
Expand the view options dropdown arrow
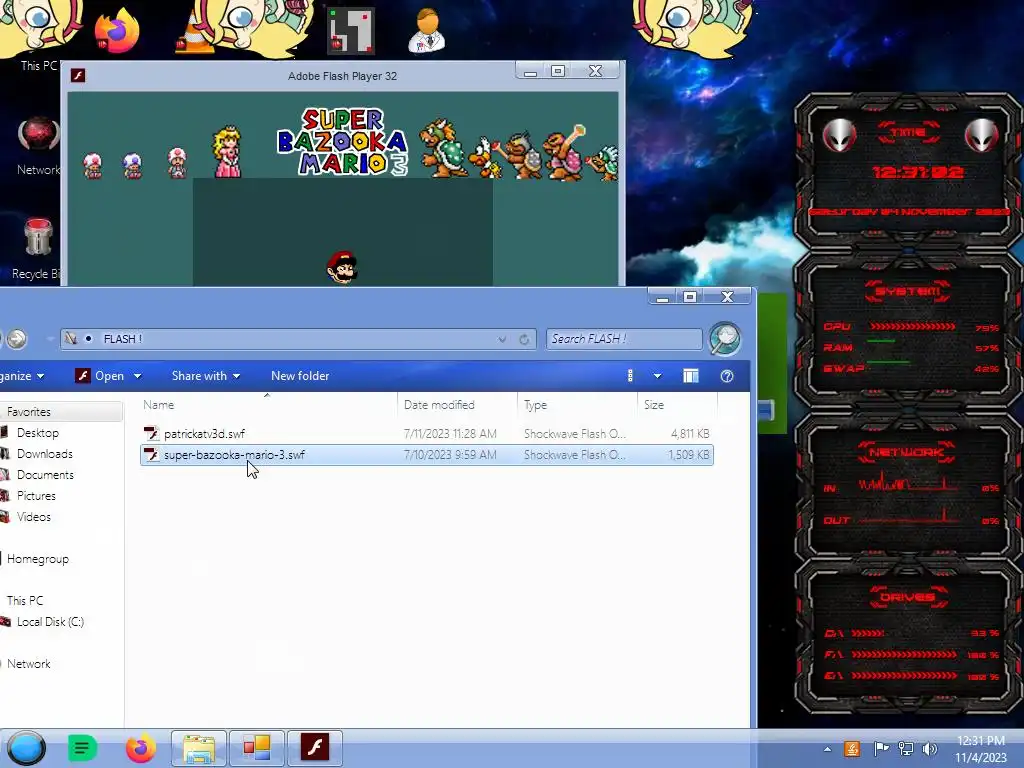coord(658,376)
